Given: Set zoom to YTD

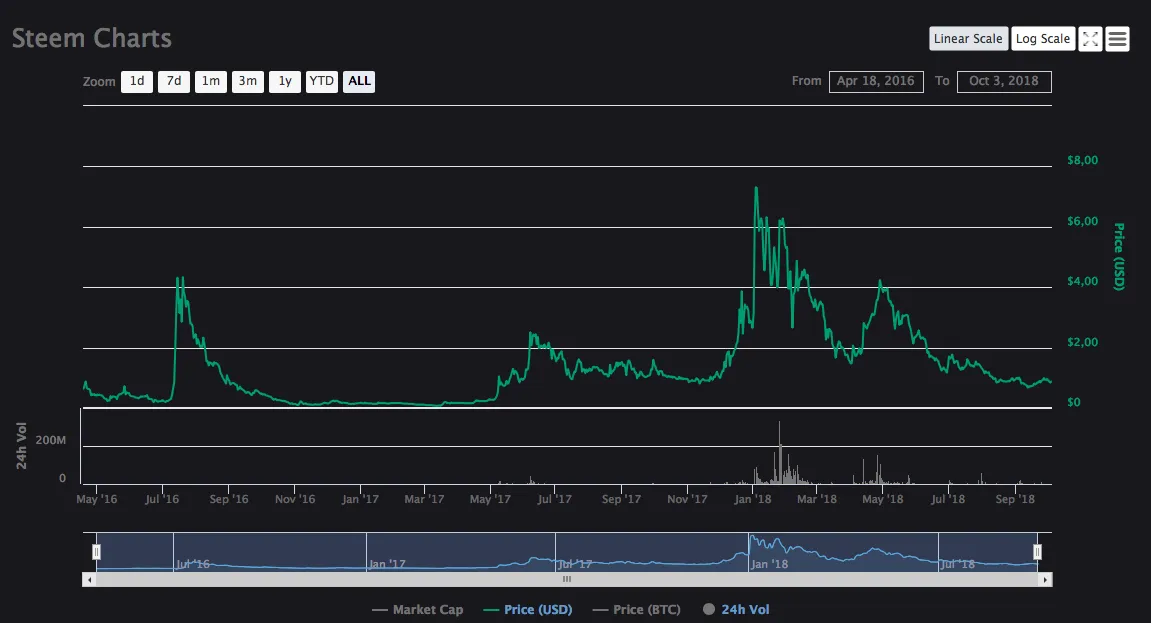Looking at the screenshot, I should (322, 81).
